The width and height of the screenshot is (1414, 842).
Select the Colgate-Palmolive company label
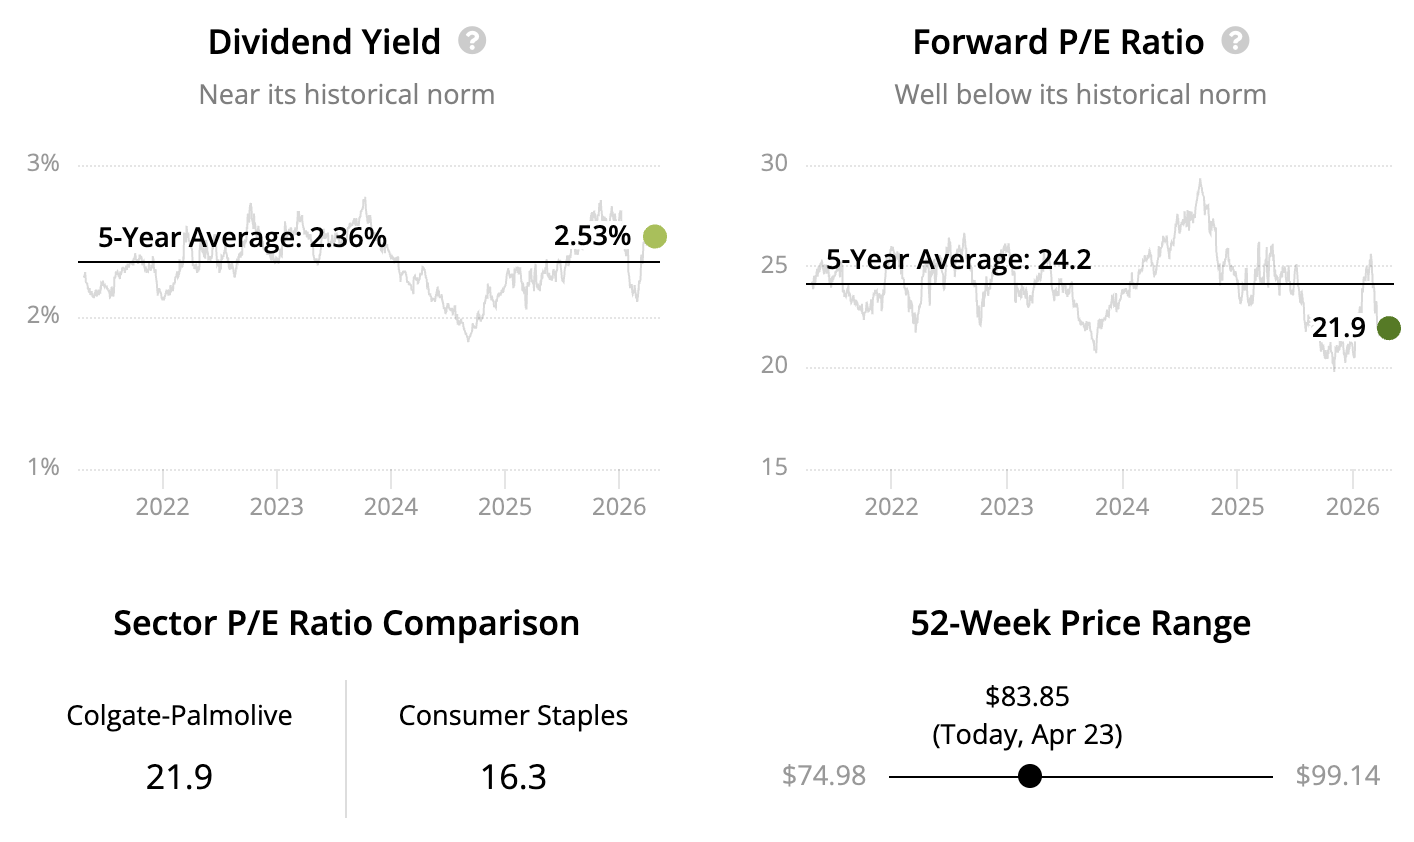[x=179, y=716]
